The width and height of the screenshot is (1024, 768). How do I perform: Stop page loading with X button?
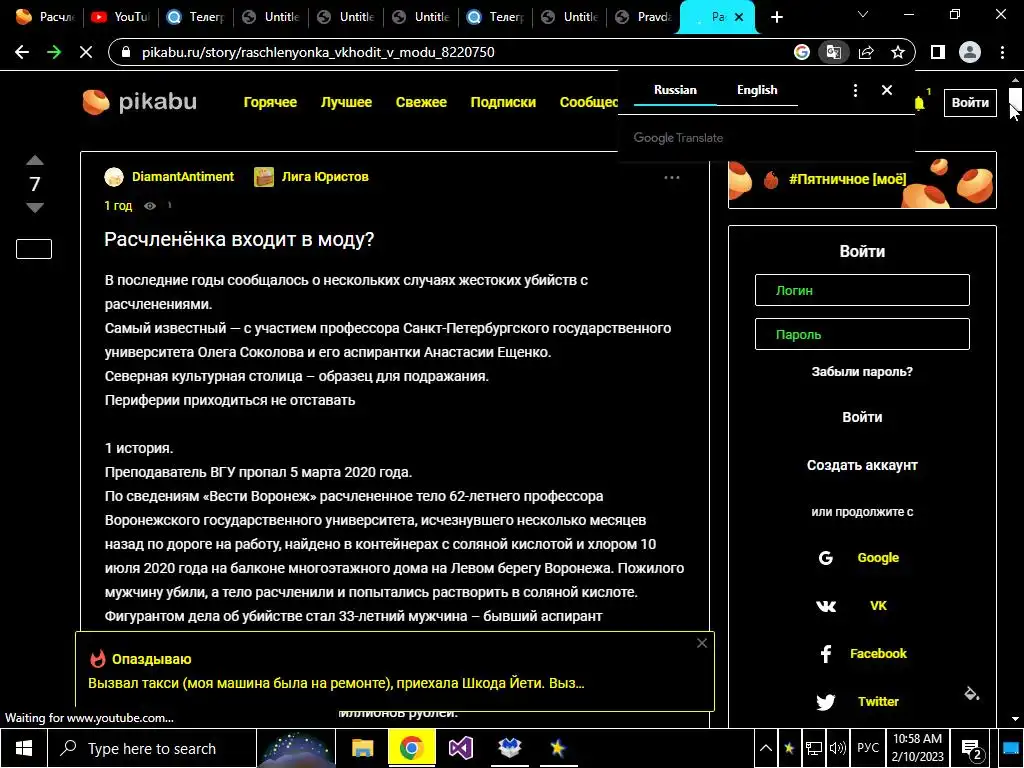point(86,52)
